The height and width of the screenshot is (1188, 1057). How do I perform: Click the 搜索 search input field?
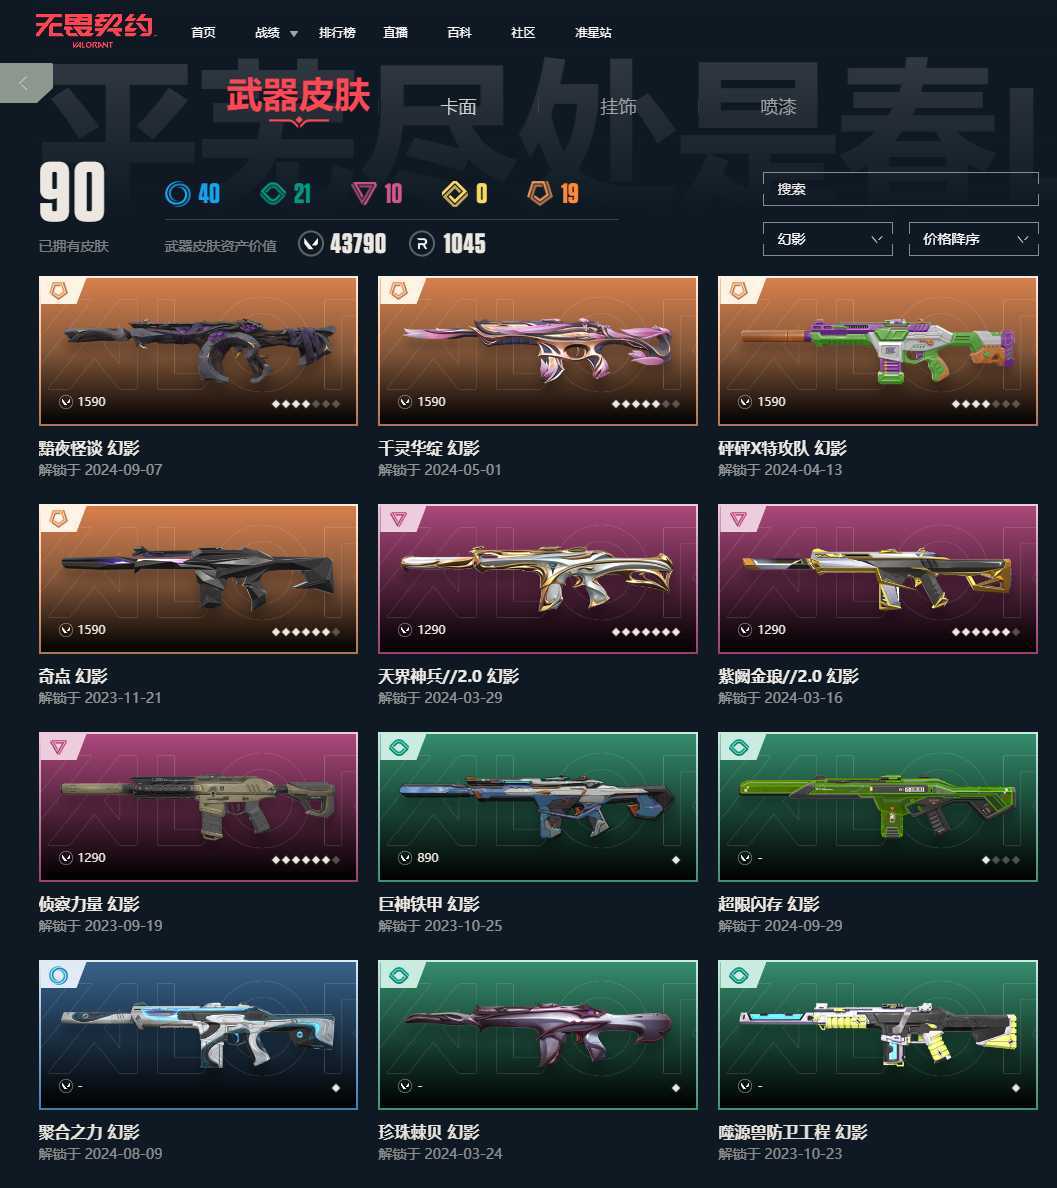tap(900, 189)
